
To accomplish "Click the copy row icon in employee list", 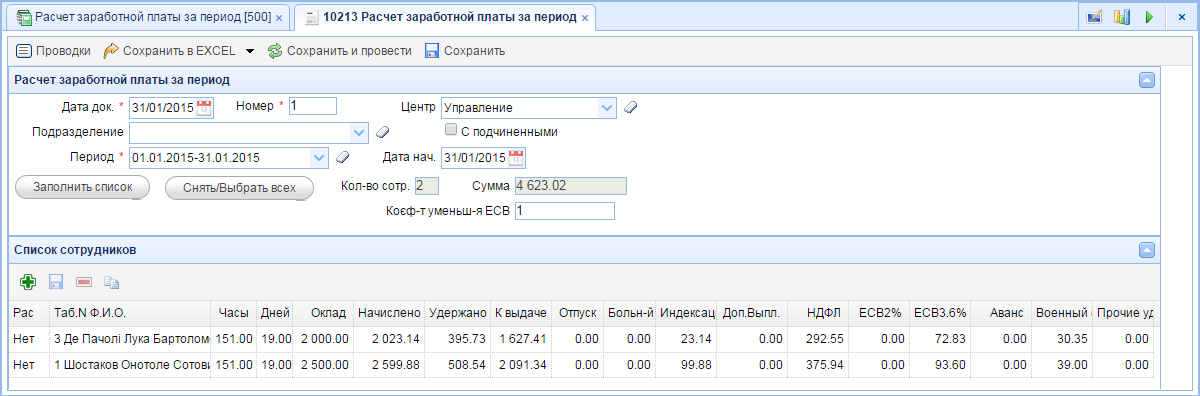I will (x=111, y=283).
